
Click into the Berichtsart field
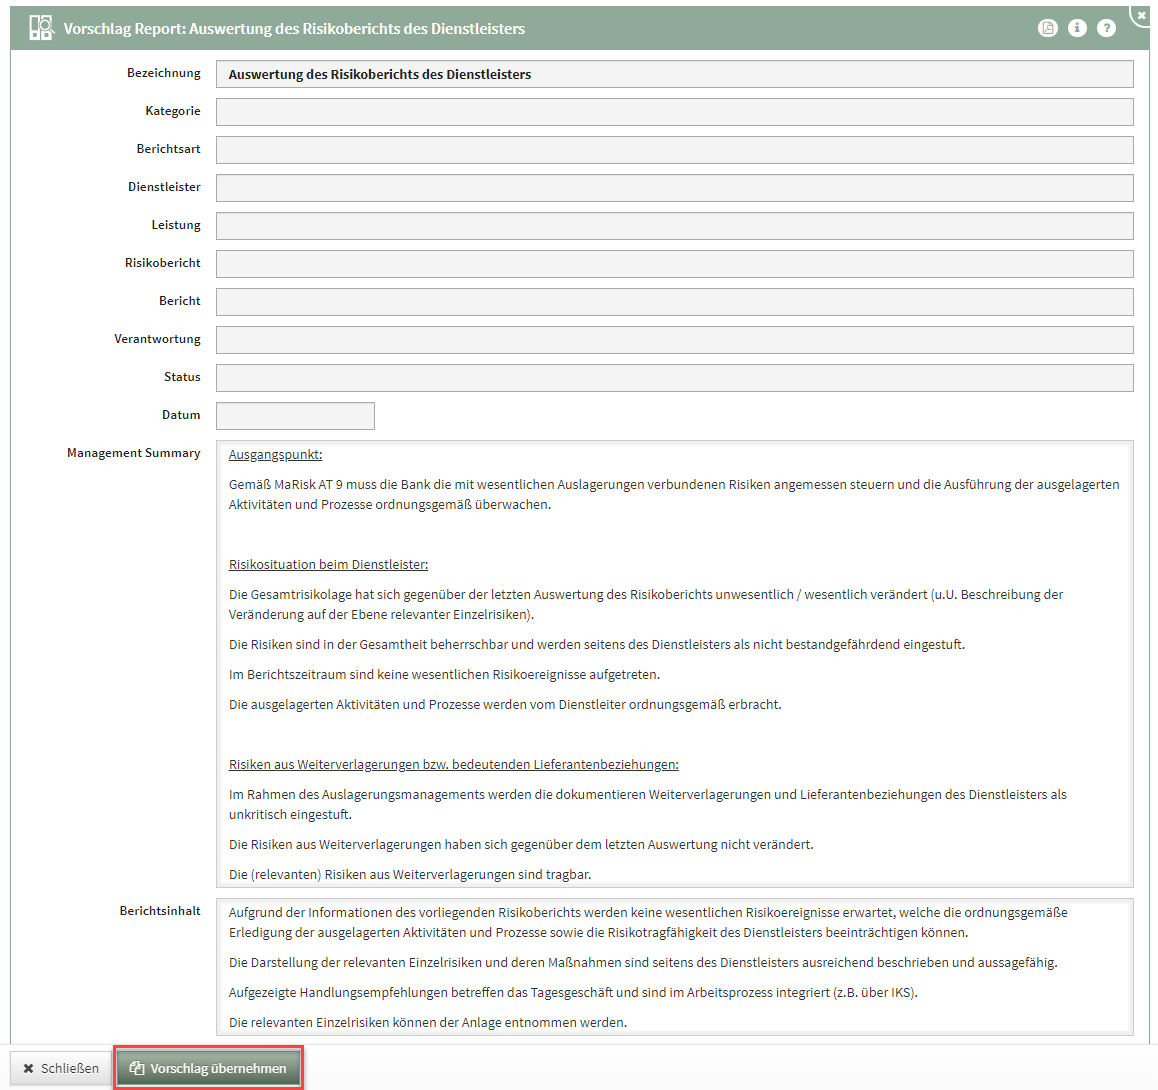tap(674, 150)
